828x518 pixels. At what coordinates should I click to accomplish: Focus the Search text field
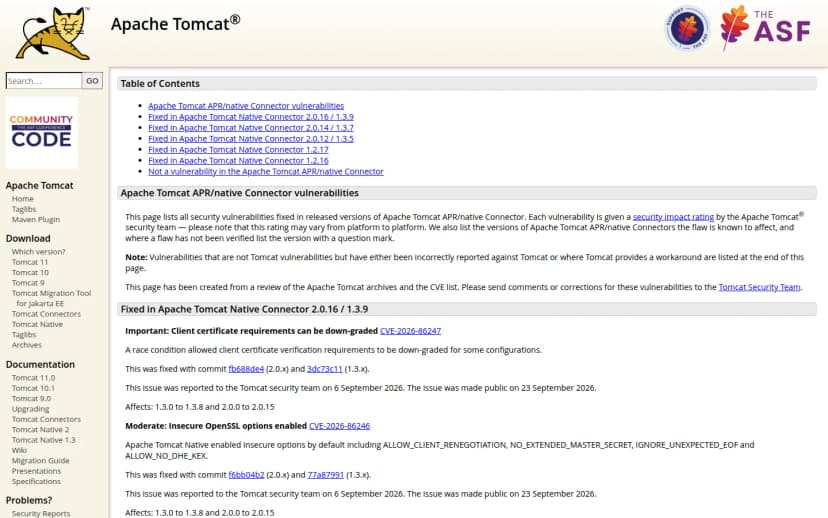(44, 81)
